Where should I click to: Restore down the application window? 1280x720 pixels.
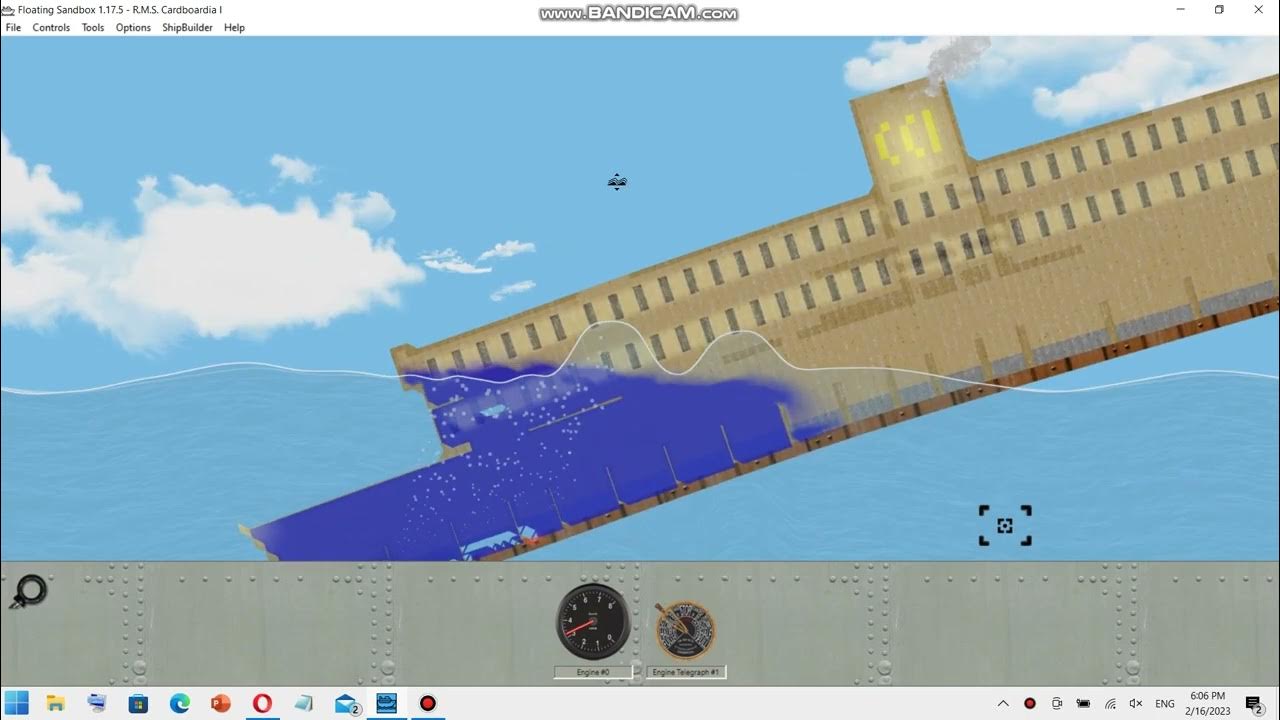1219,10
